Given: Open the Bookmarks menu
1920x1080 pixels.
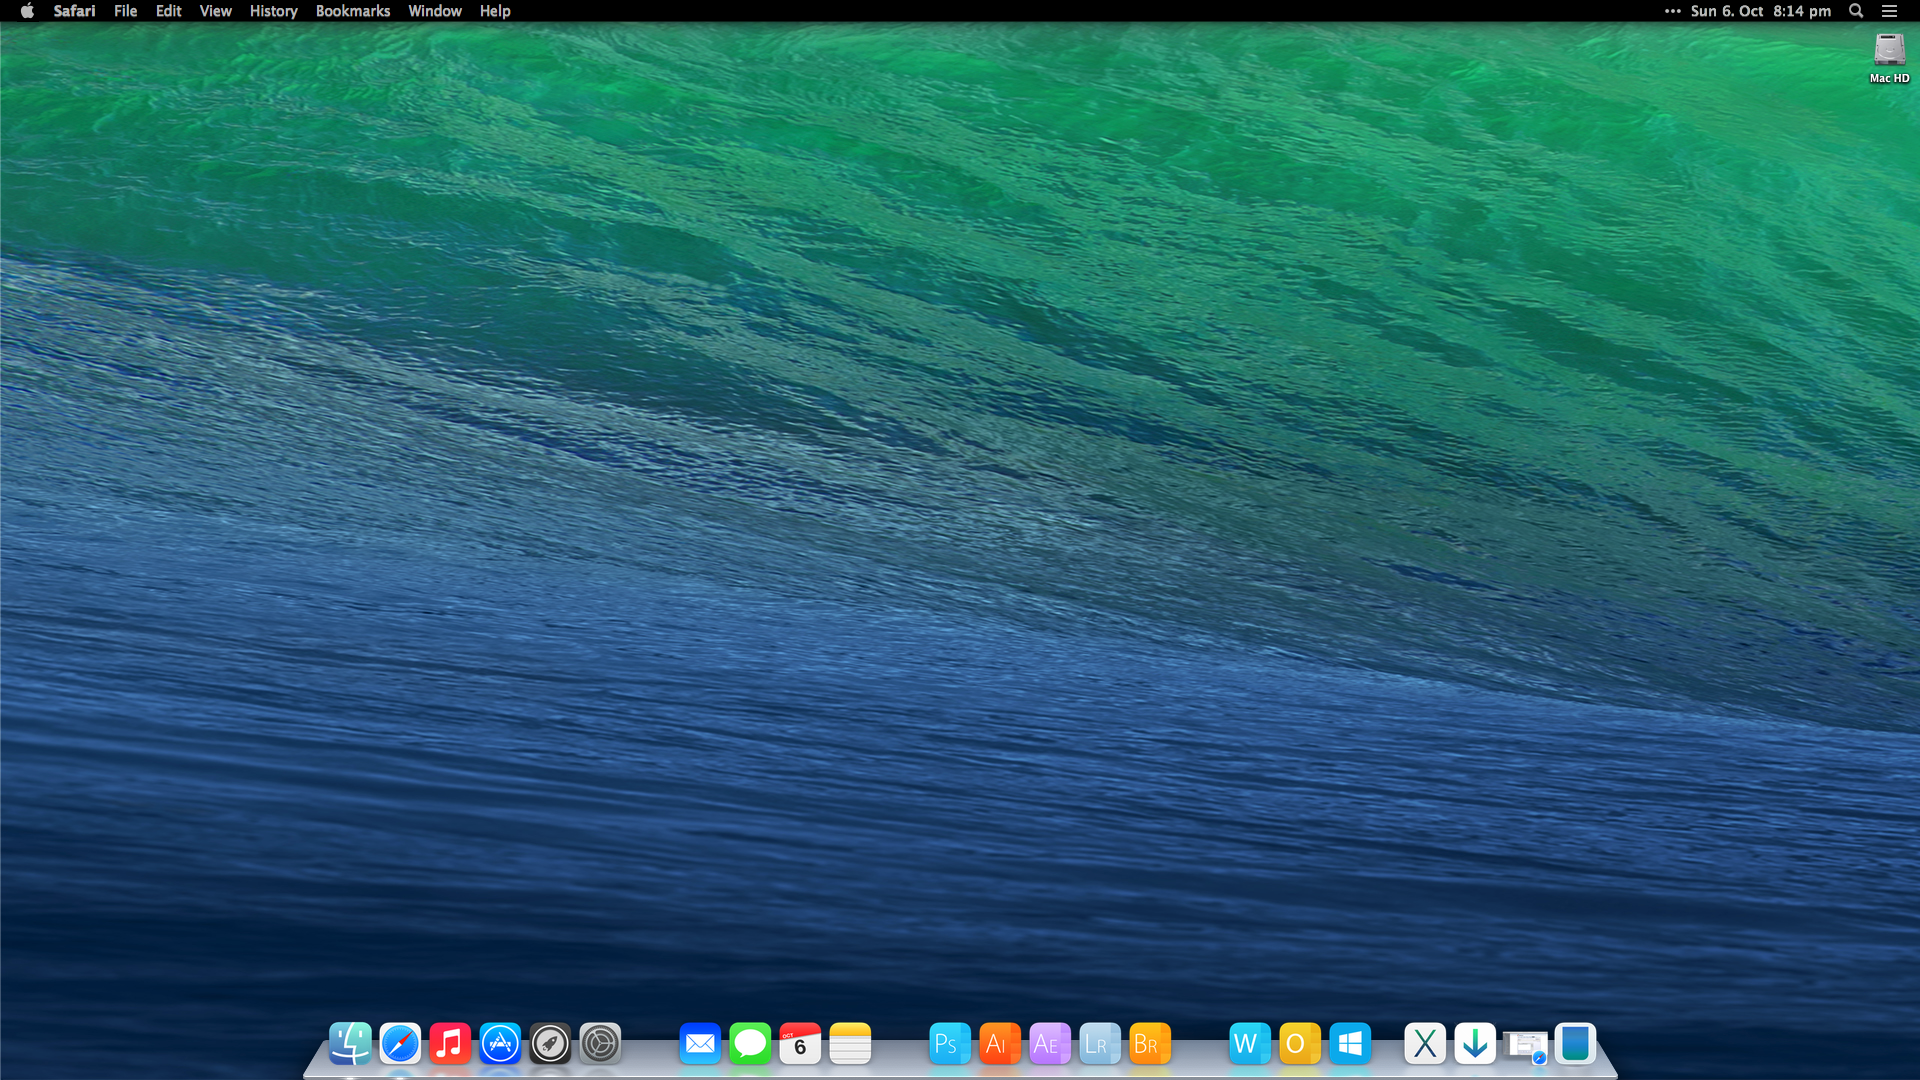Looking at the screenshot, I should pos(352,11).
